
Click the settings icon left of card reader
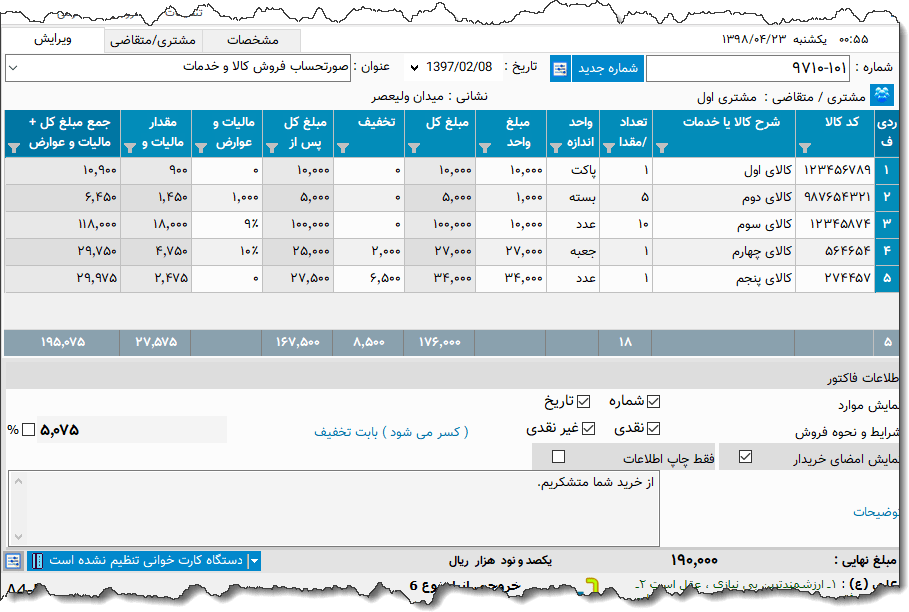(x=13, y=561)
